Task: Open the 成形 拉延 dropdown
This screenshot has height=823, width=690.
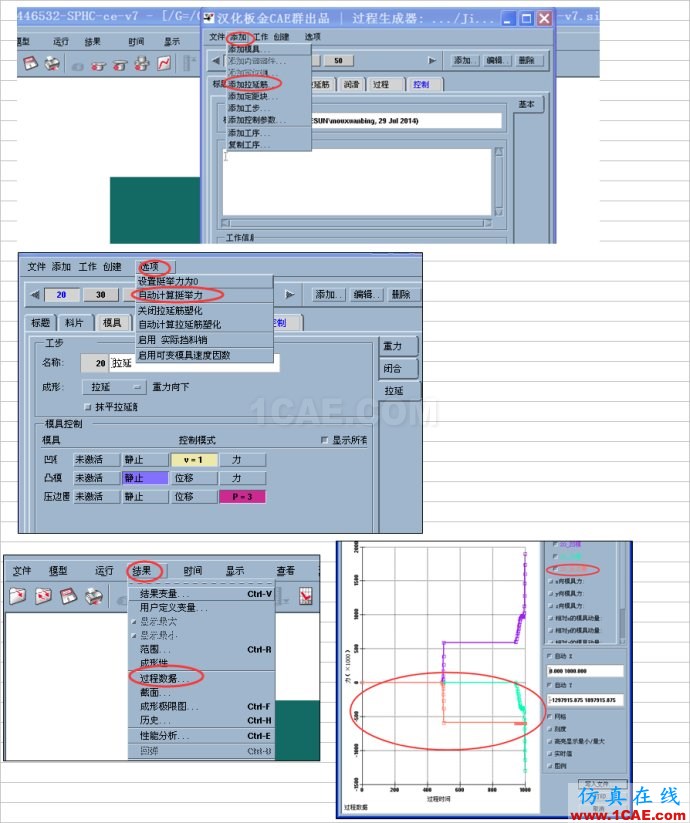Action: (x=114, y=387)
